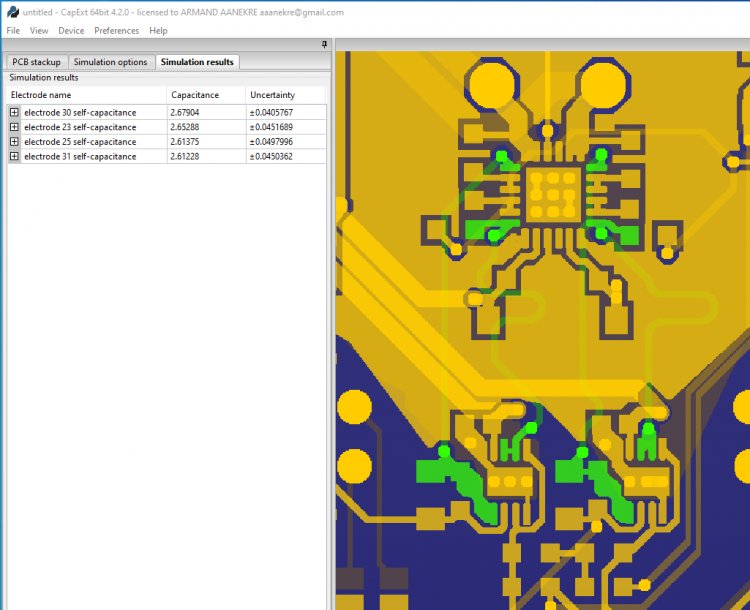The image size is (750, 610).
Task: Open the Help menu
Action: click(x=158, y=31)
